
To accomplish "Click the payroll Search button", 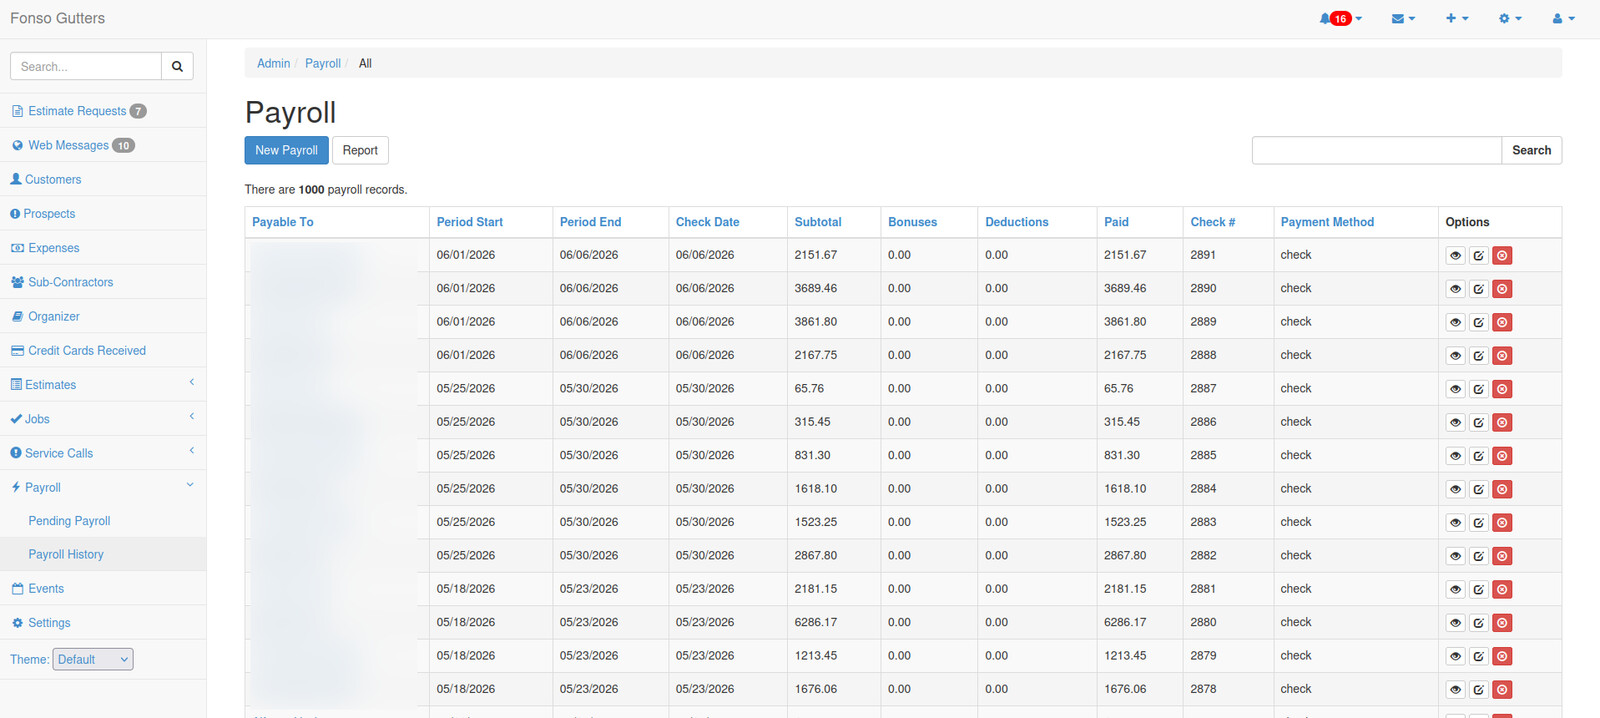I will 1531,150.
